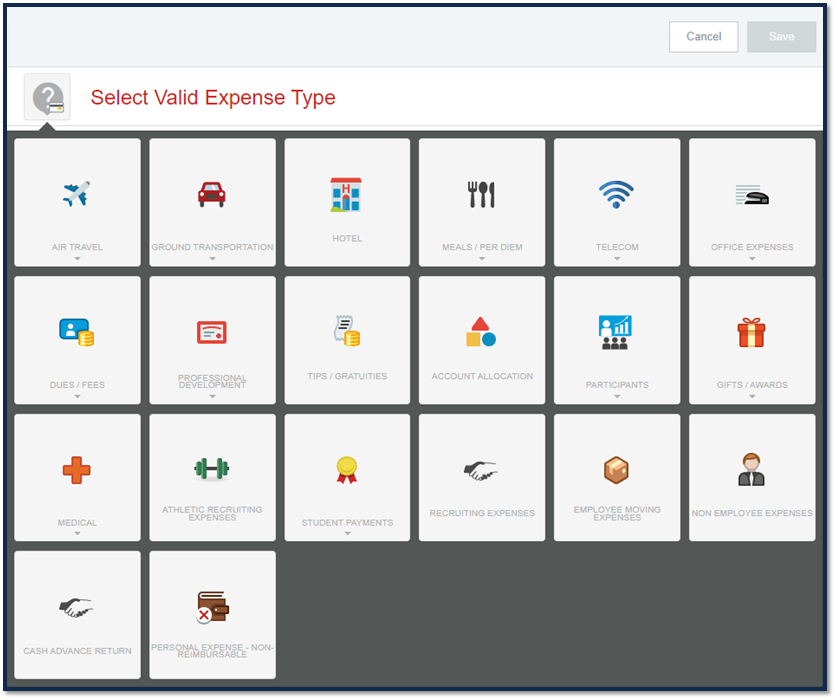Select the Personal Expense wallet icon
Viewport: 836px width, 700px height.
point(212,607)
